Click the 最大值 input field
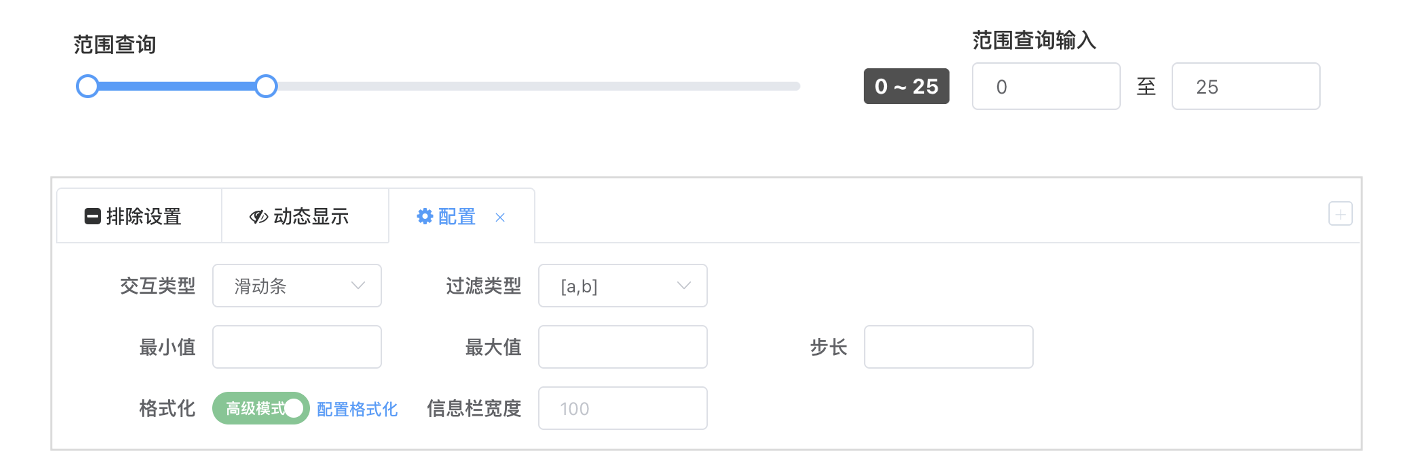The height and width of the screenshot is (476, 1402). (x=623, y=347)
